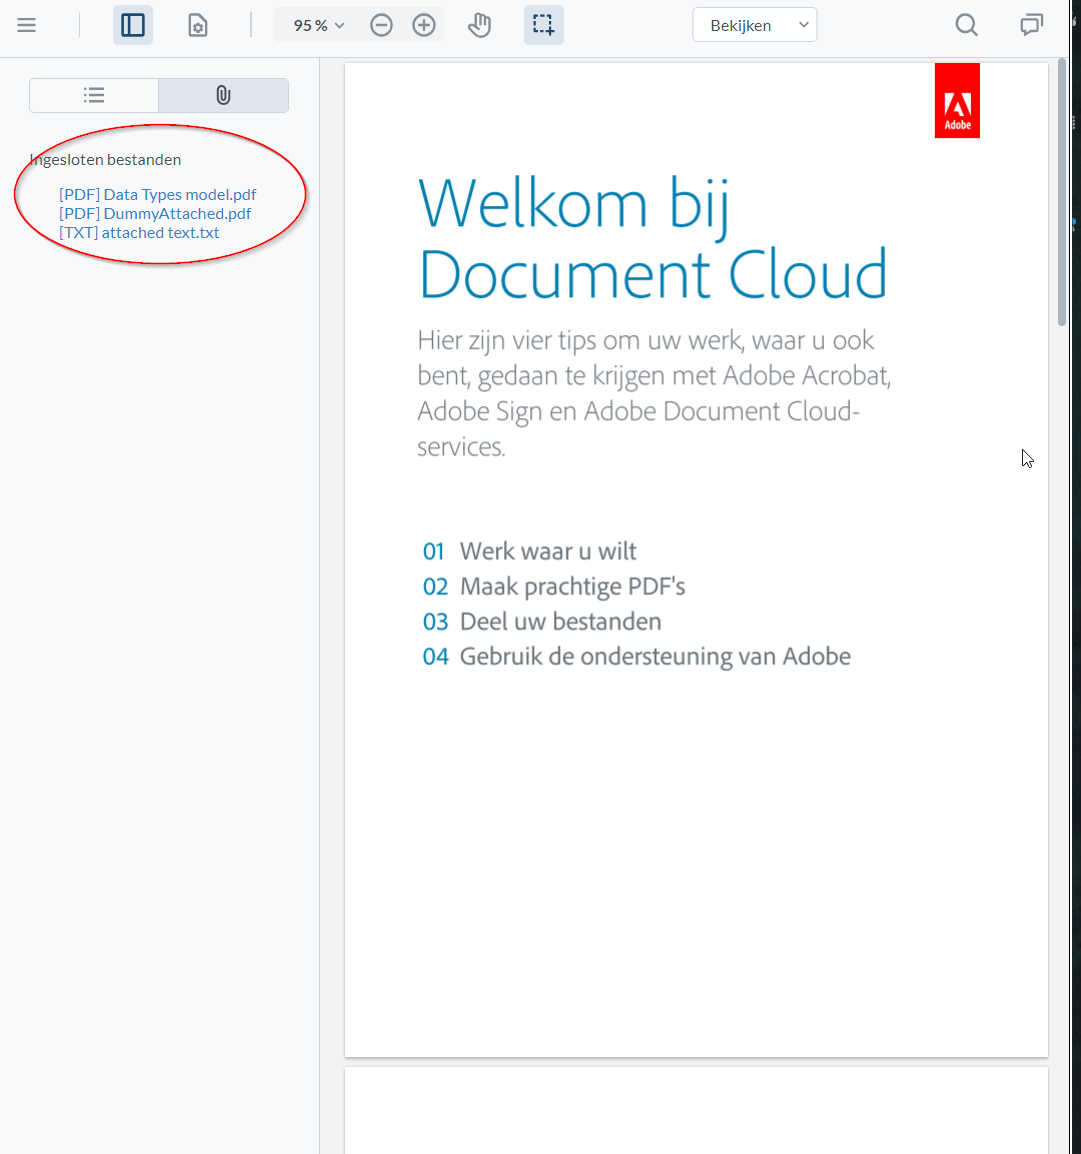Image resolution: width=1081 pixels, height=1154 pixels.
Task: Open the comments panel icon
Action: [x=1031, y=26]
